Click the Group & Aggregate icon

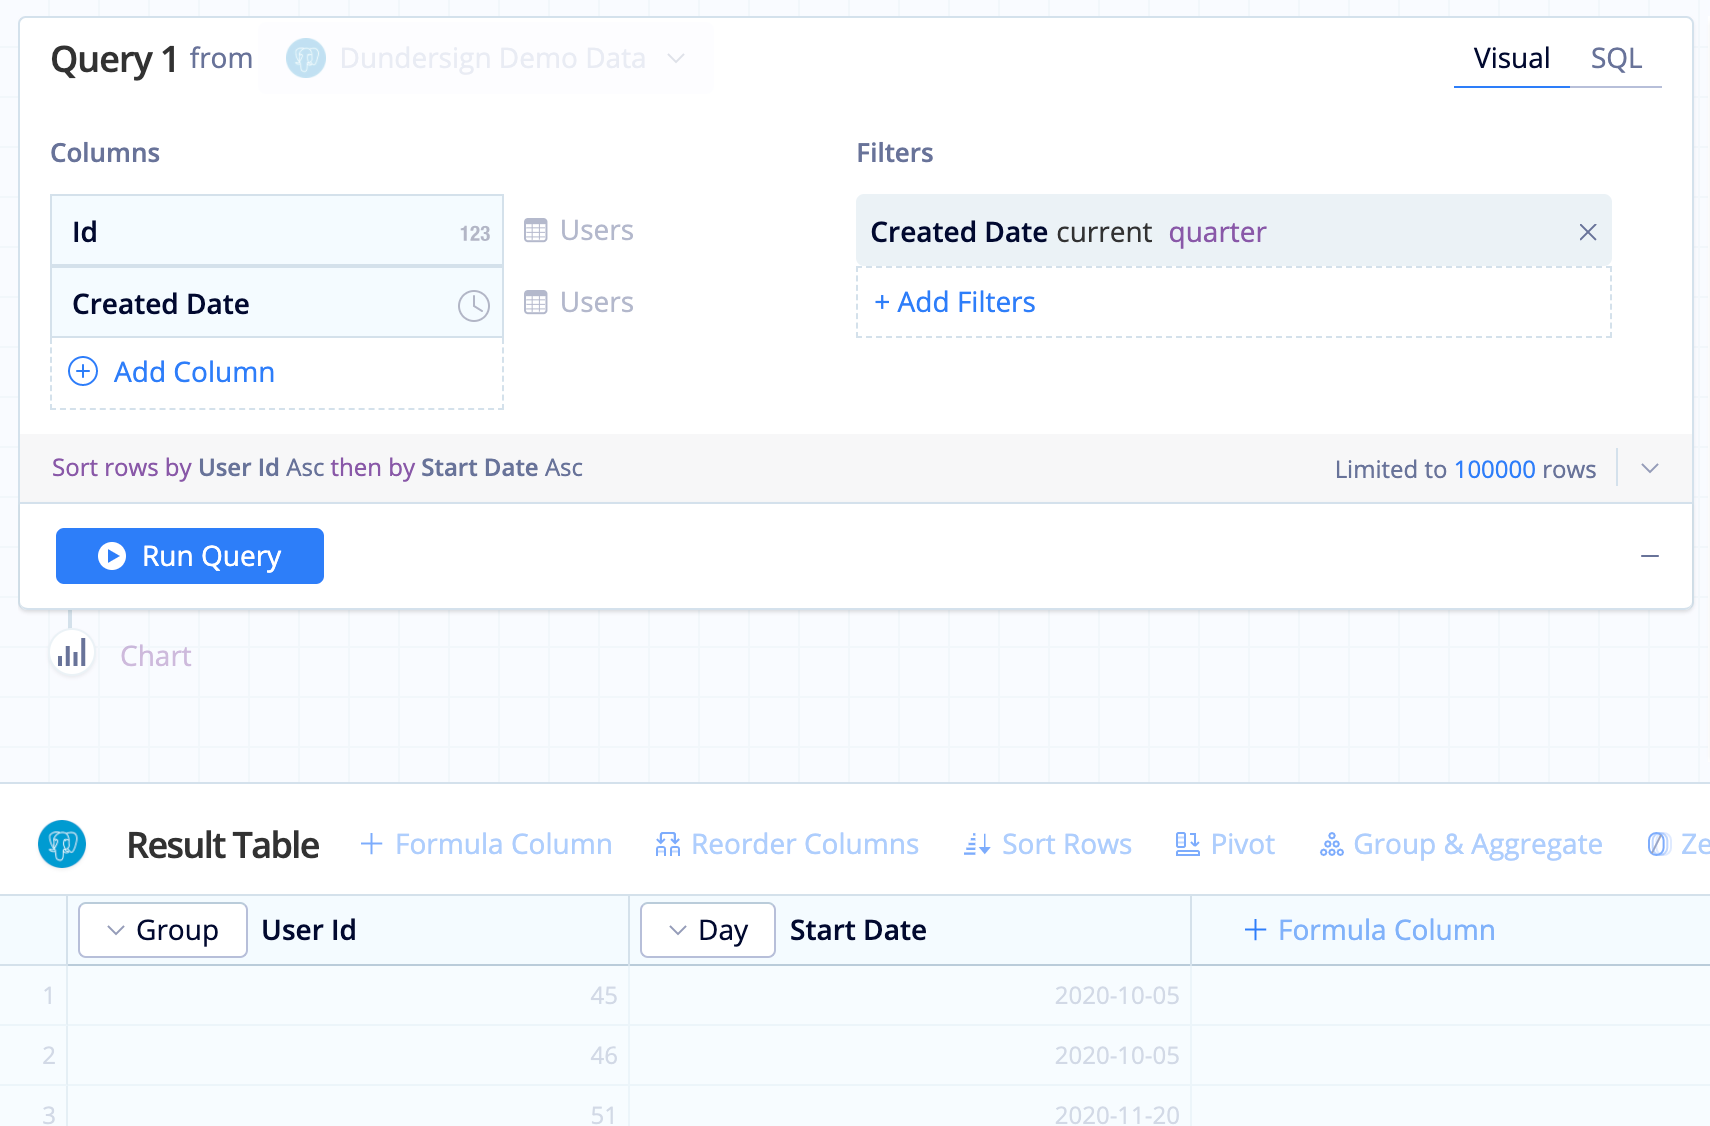click(x=1332, y=845)
